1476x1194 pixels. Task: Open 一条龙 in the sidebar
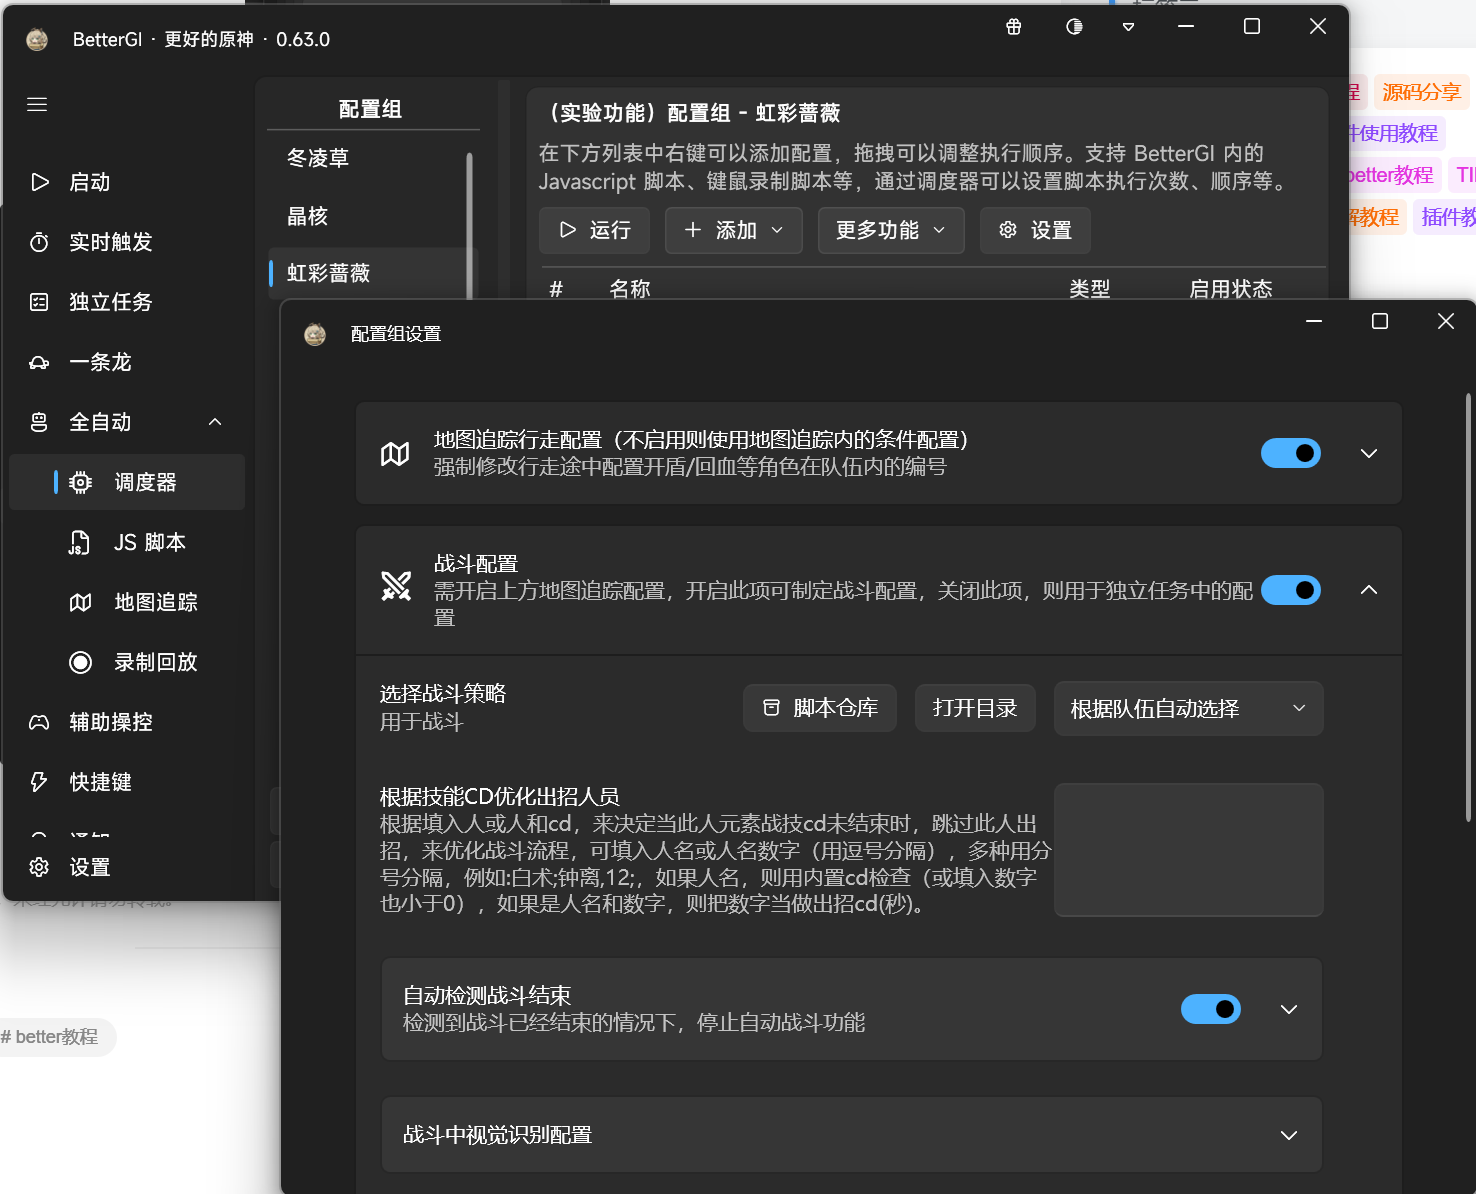coord(127,362)
